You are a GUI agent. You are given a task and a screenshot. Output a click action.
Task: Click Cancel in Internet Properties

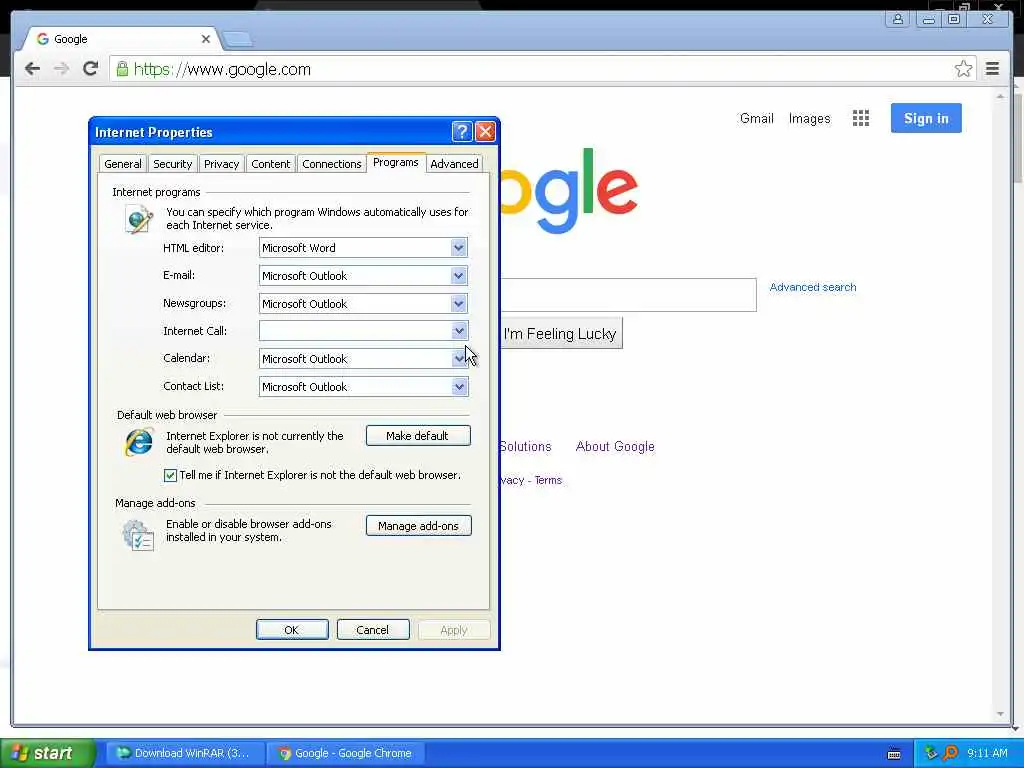tap(373, 630)
